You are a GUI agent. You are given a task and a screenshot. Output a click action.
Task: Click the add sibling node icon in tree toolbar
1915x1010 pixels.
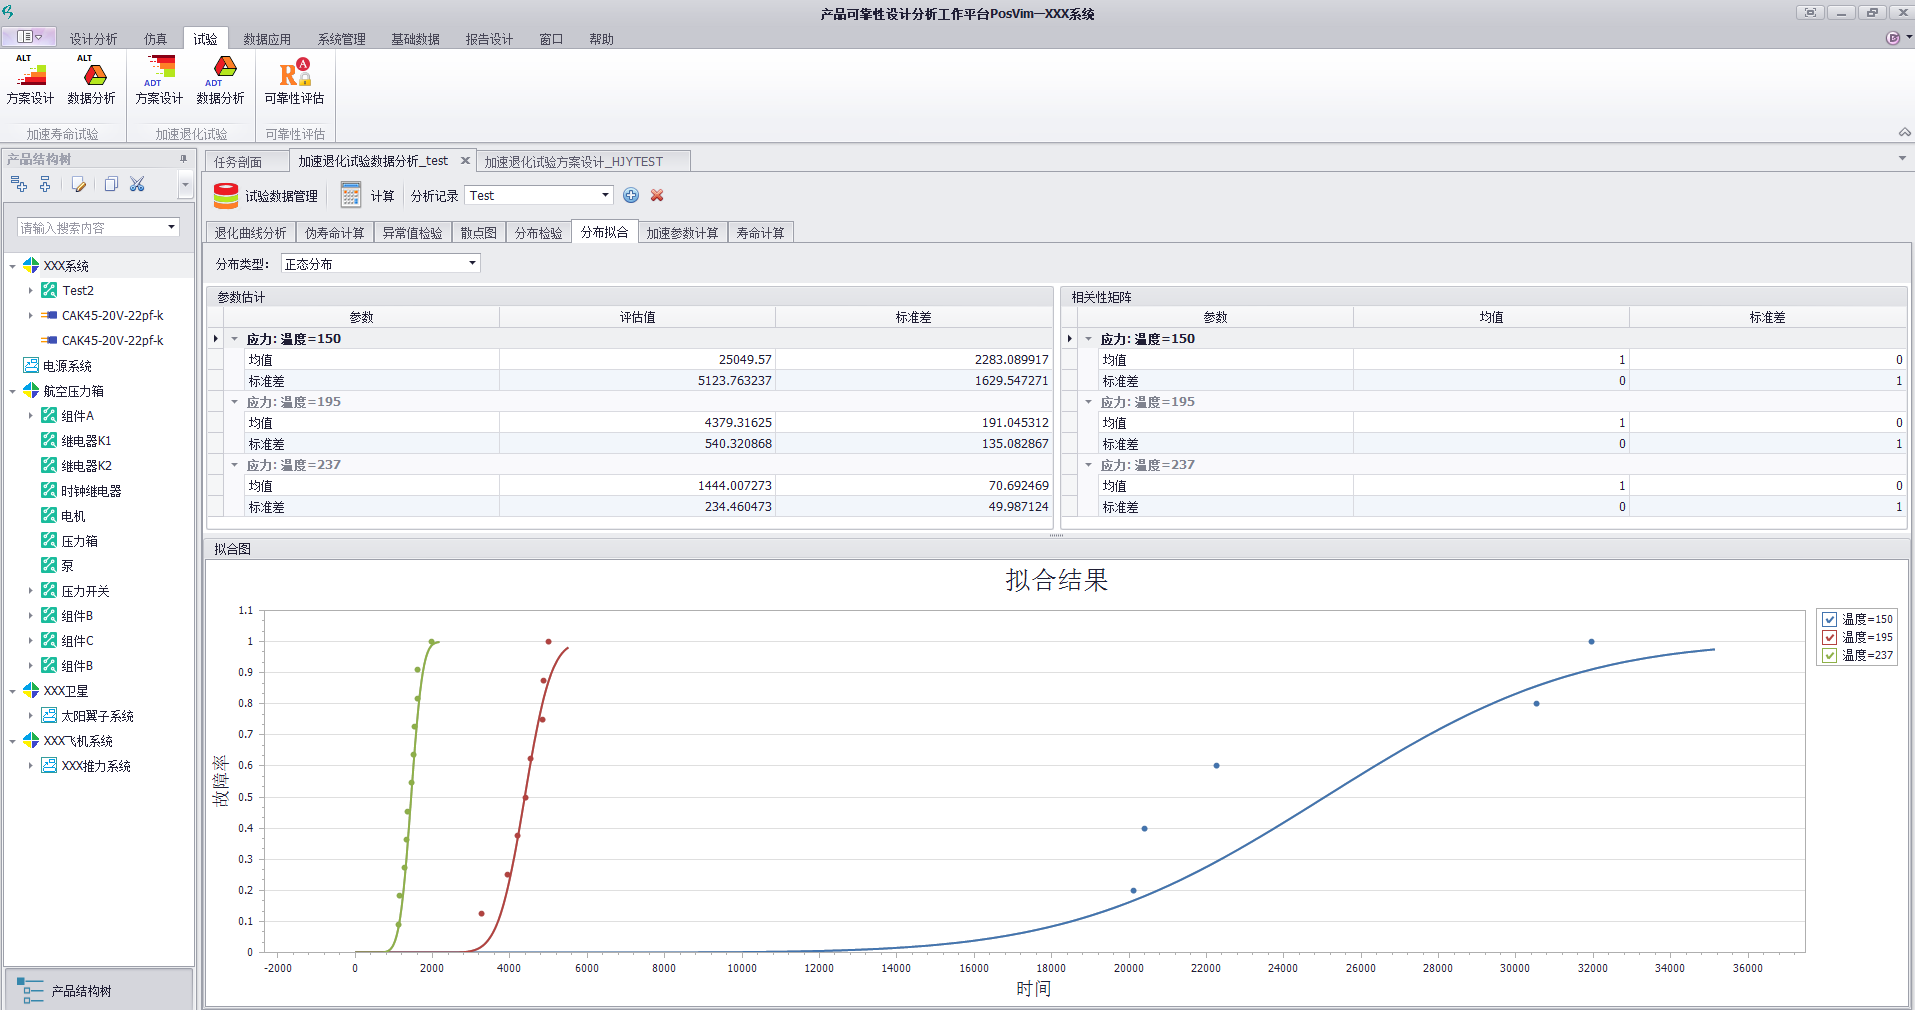[45, 184]
